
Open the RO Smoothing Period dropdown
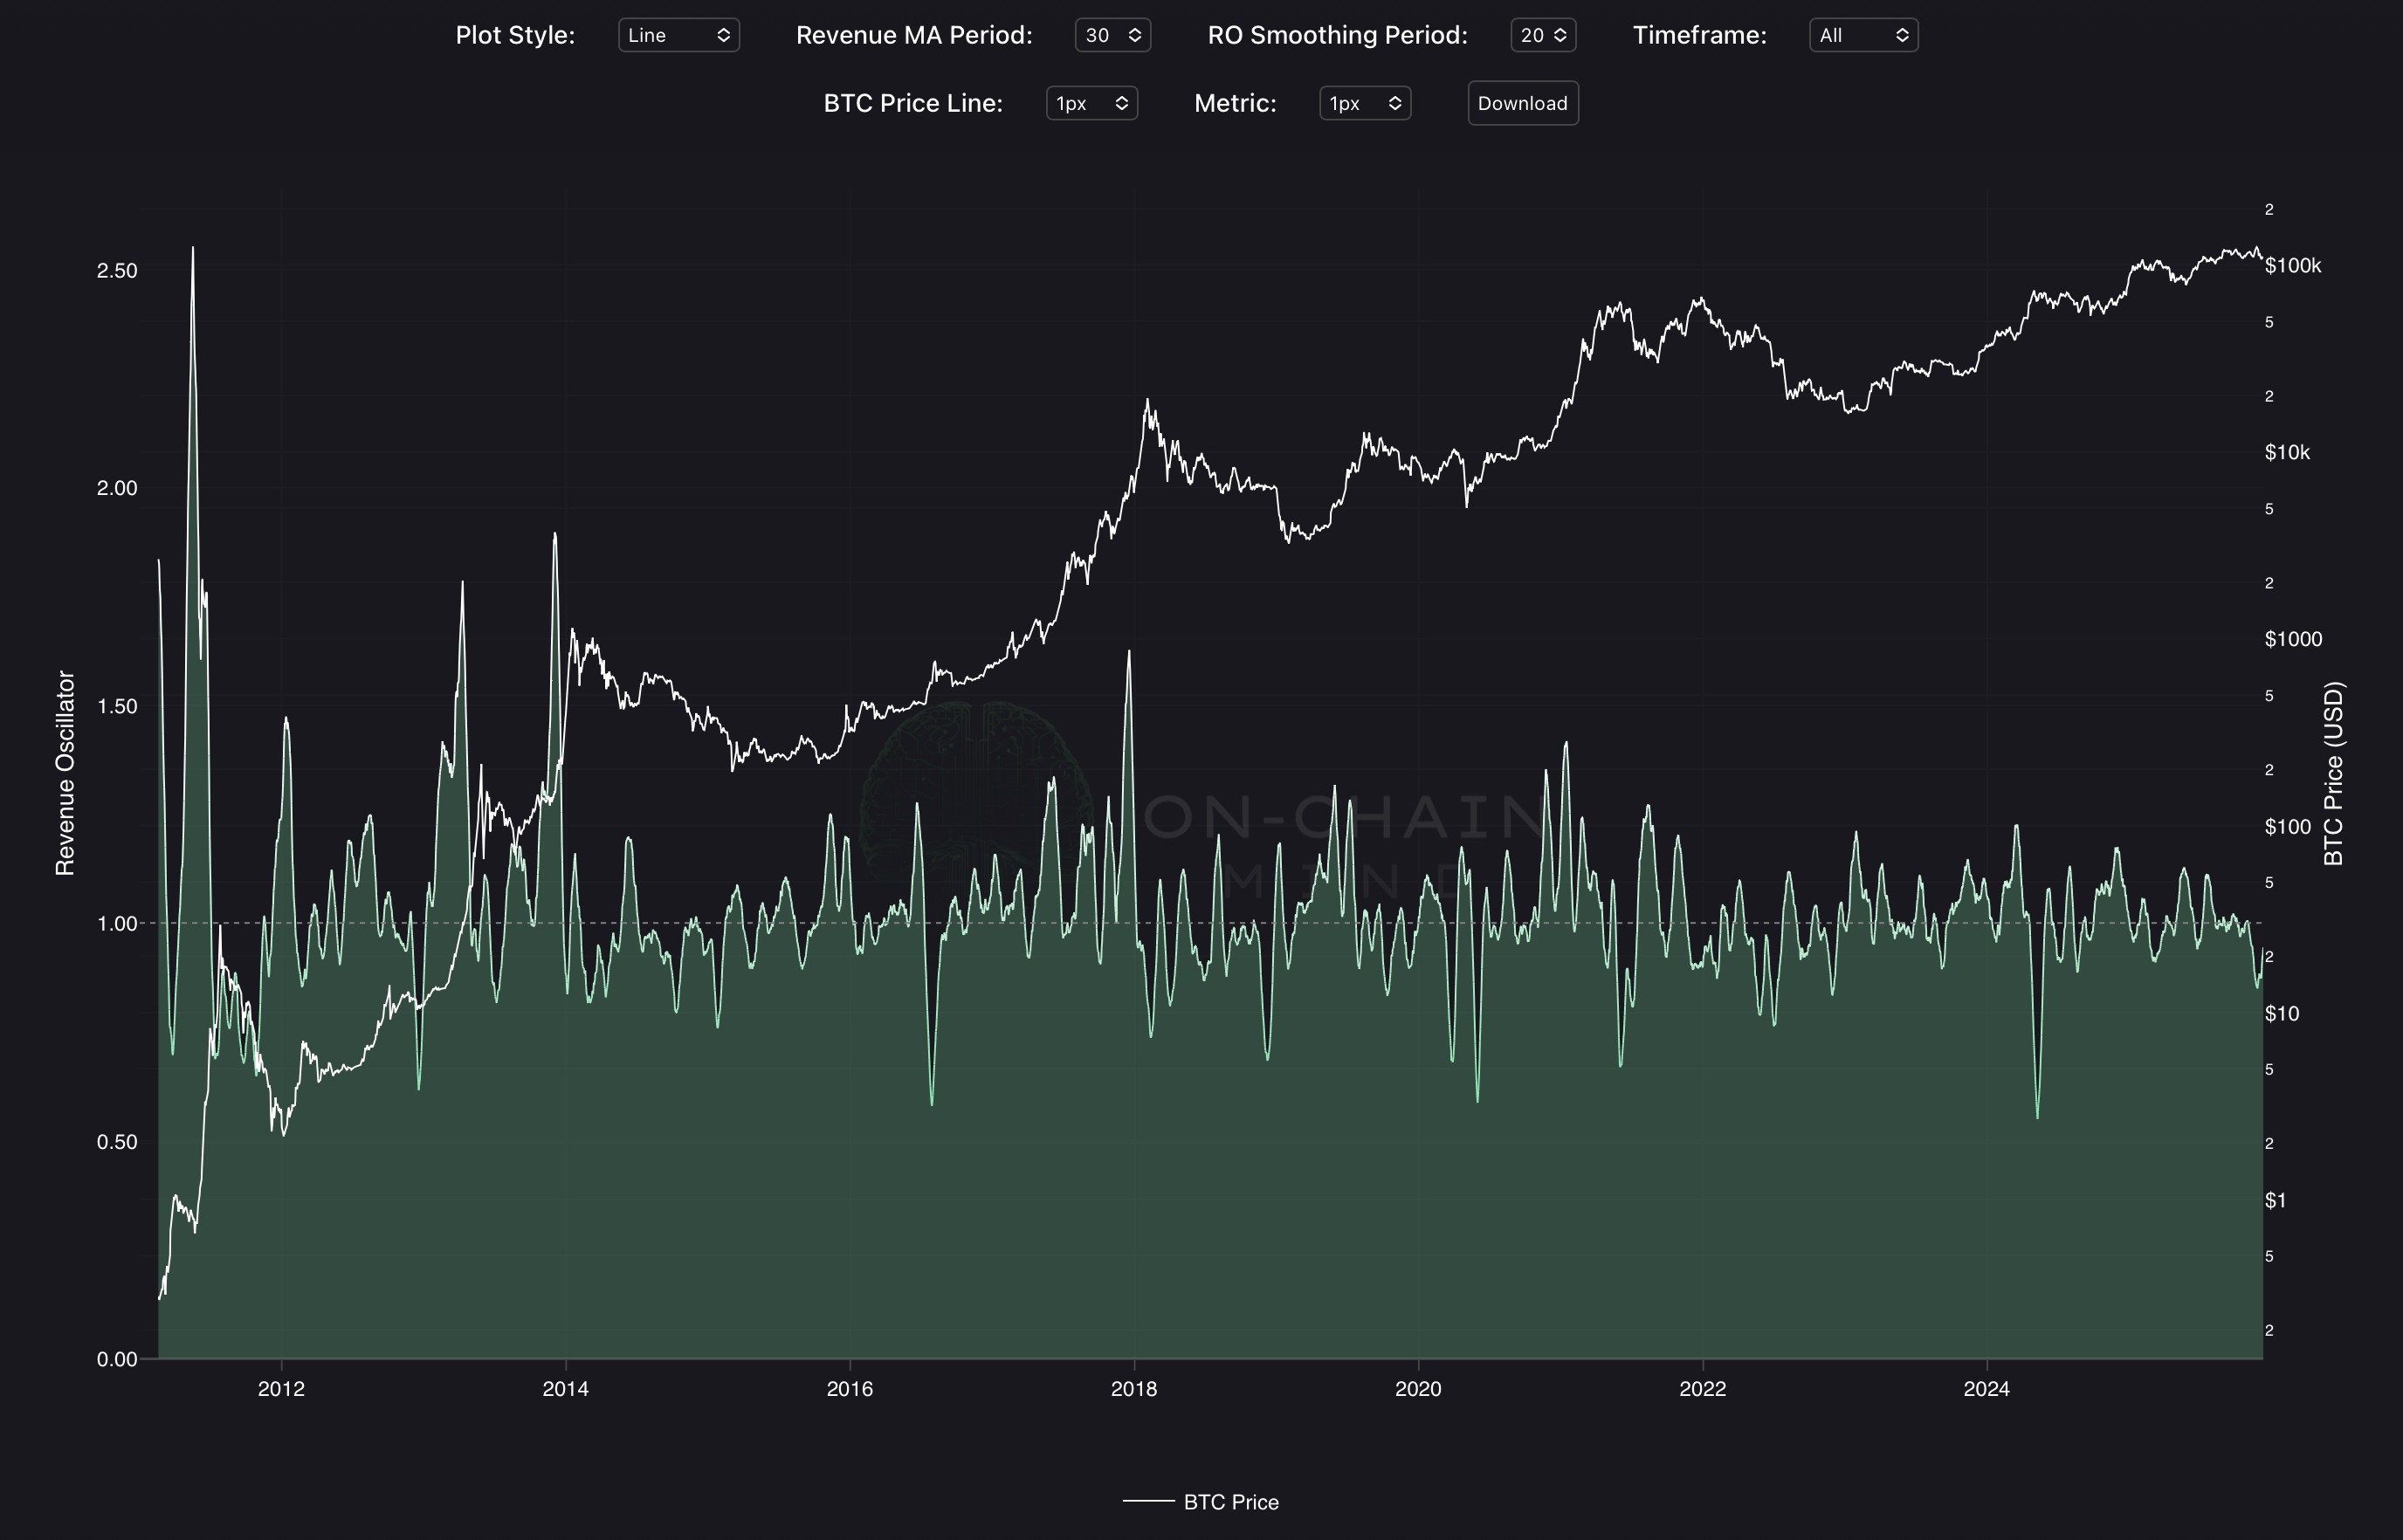(1543, 35)
